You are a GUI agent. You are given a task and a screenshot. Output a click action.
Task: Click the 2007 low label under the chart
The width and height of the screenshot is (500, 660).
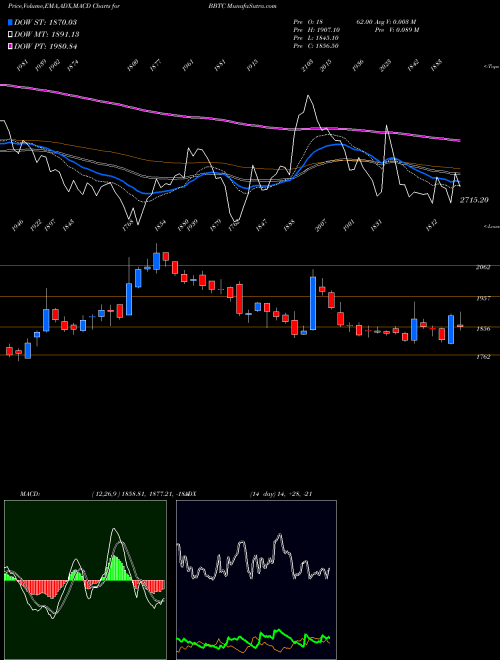pyautogui.click(x=319, y=226)
